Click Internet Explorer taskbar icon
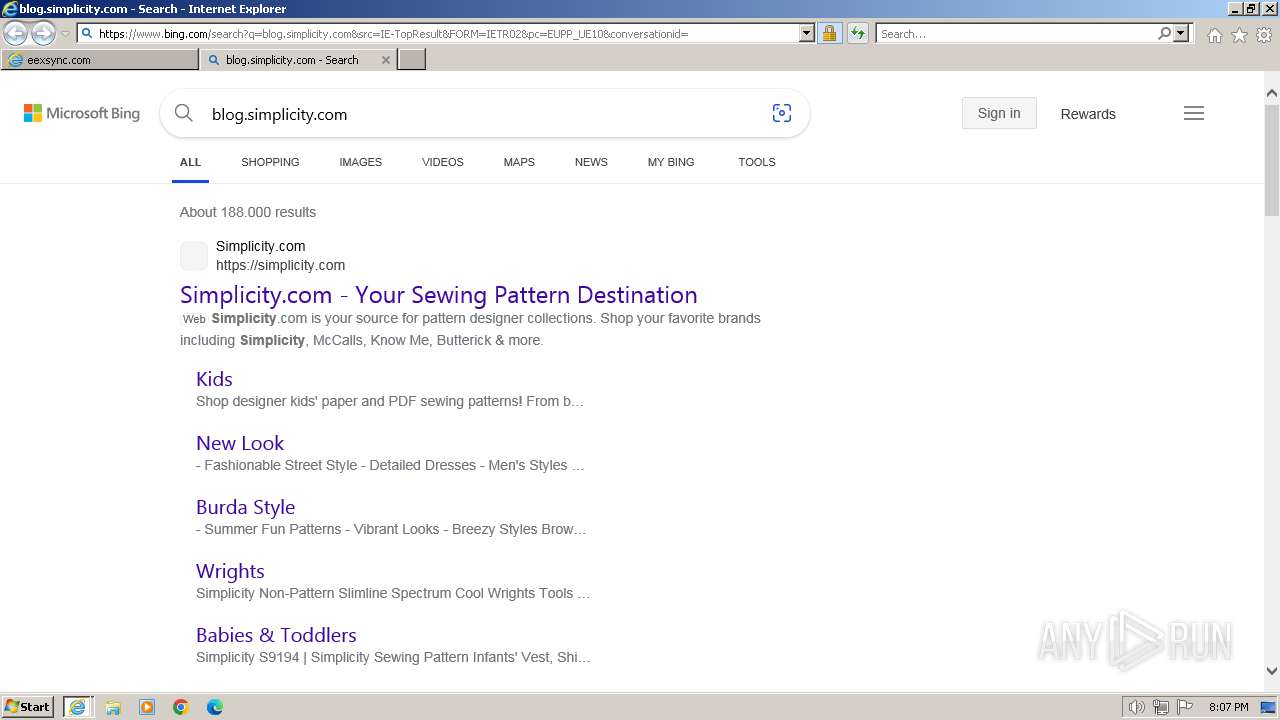This screenshot has height=720, width=1280. [77, 707]
